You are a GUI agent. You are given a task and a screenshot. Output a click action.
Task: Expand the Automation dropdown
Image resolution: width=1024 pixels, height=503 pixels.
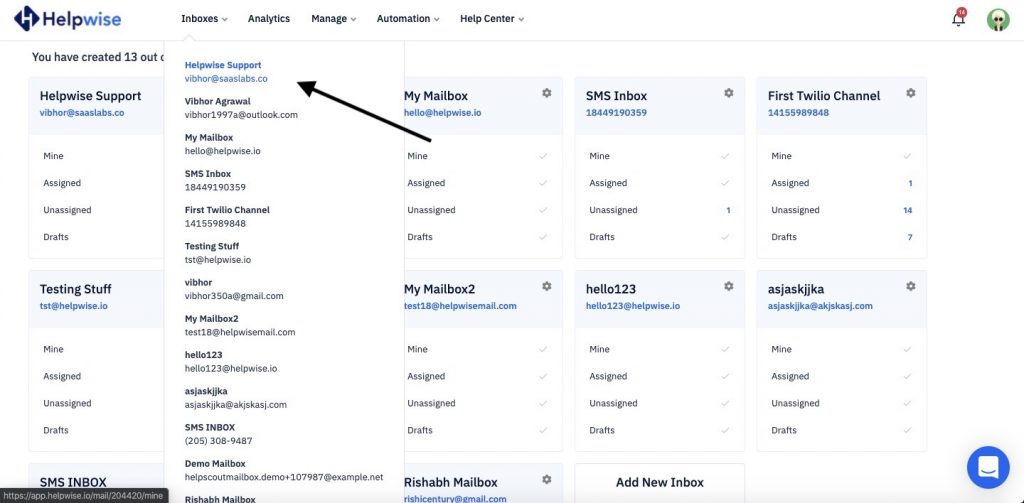pos(408,19)
